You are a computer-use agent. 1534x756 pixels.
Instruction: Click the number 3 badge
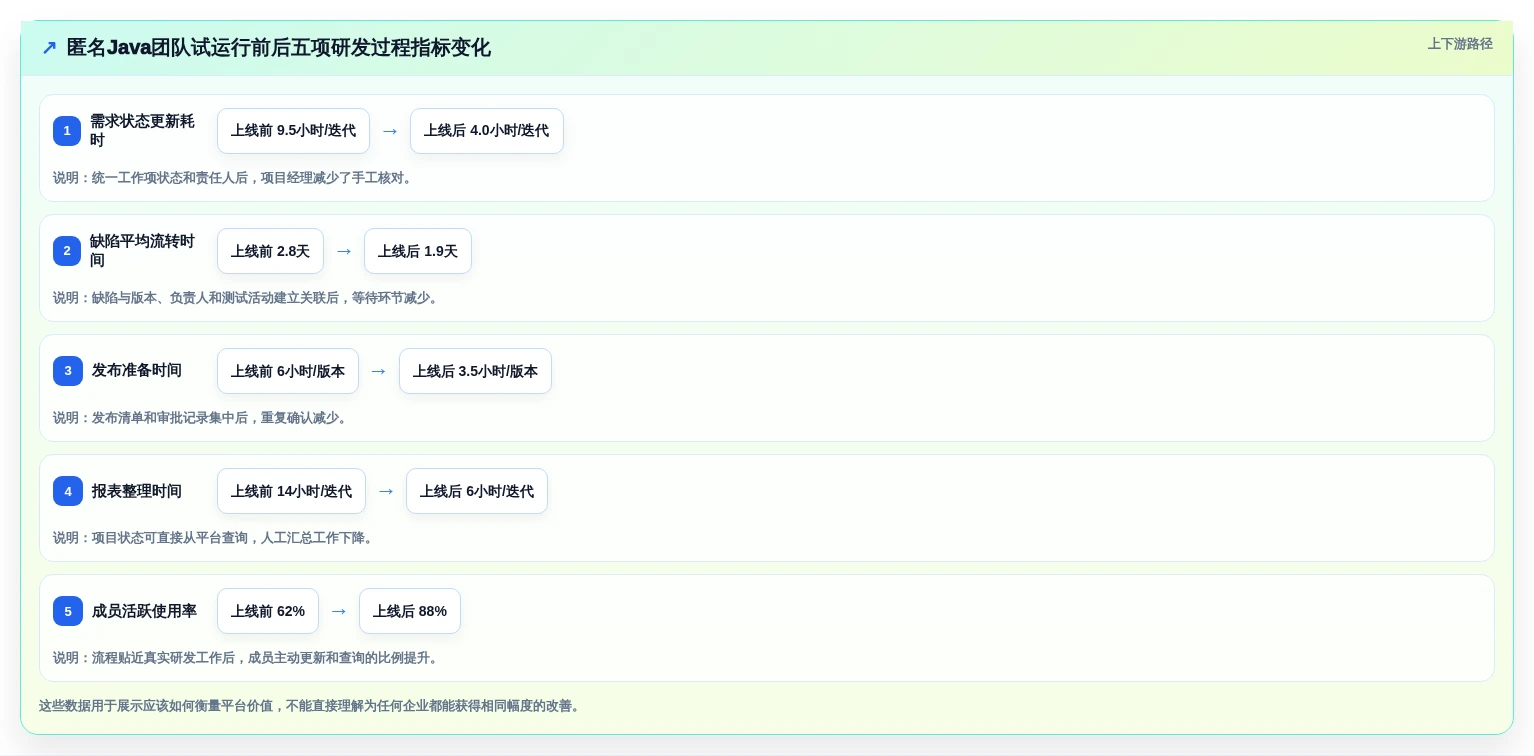point(67,371)
